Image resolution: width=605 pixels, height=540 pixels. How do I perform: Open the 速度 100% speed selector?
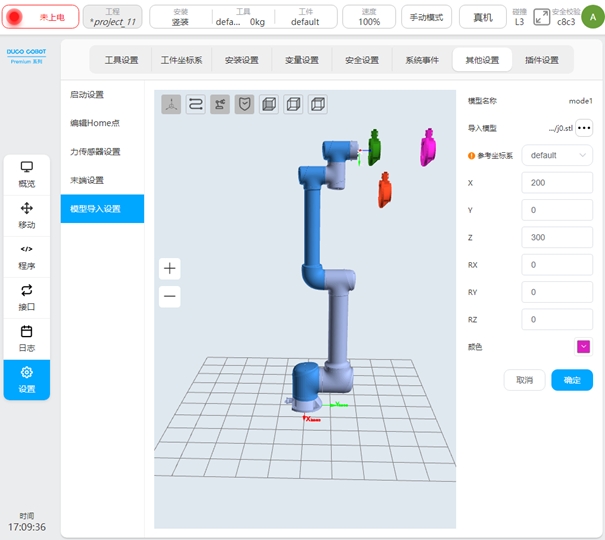(369, 17)
